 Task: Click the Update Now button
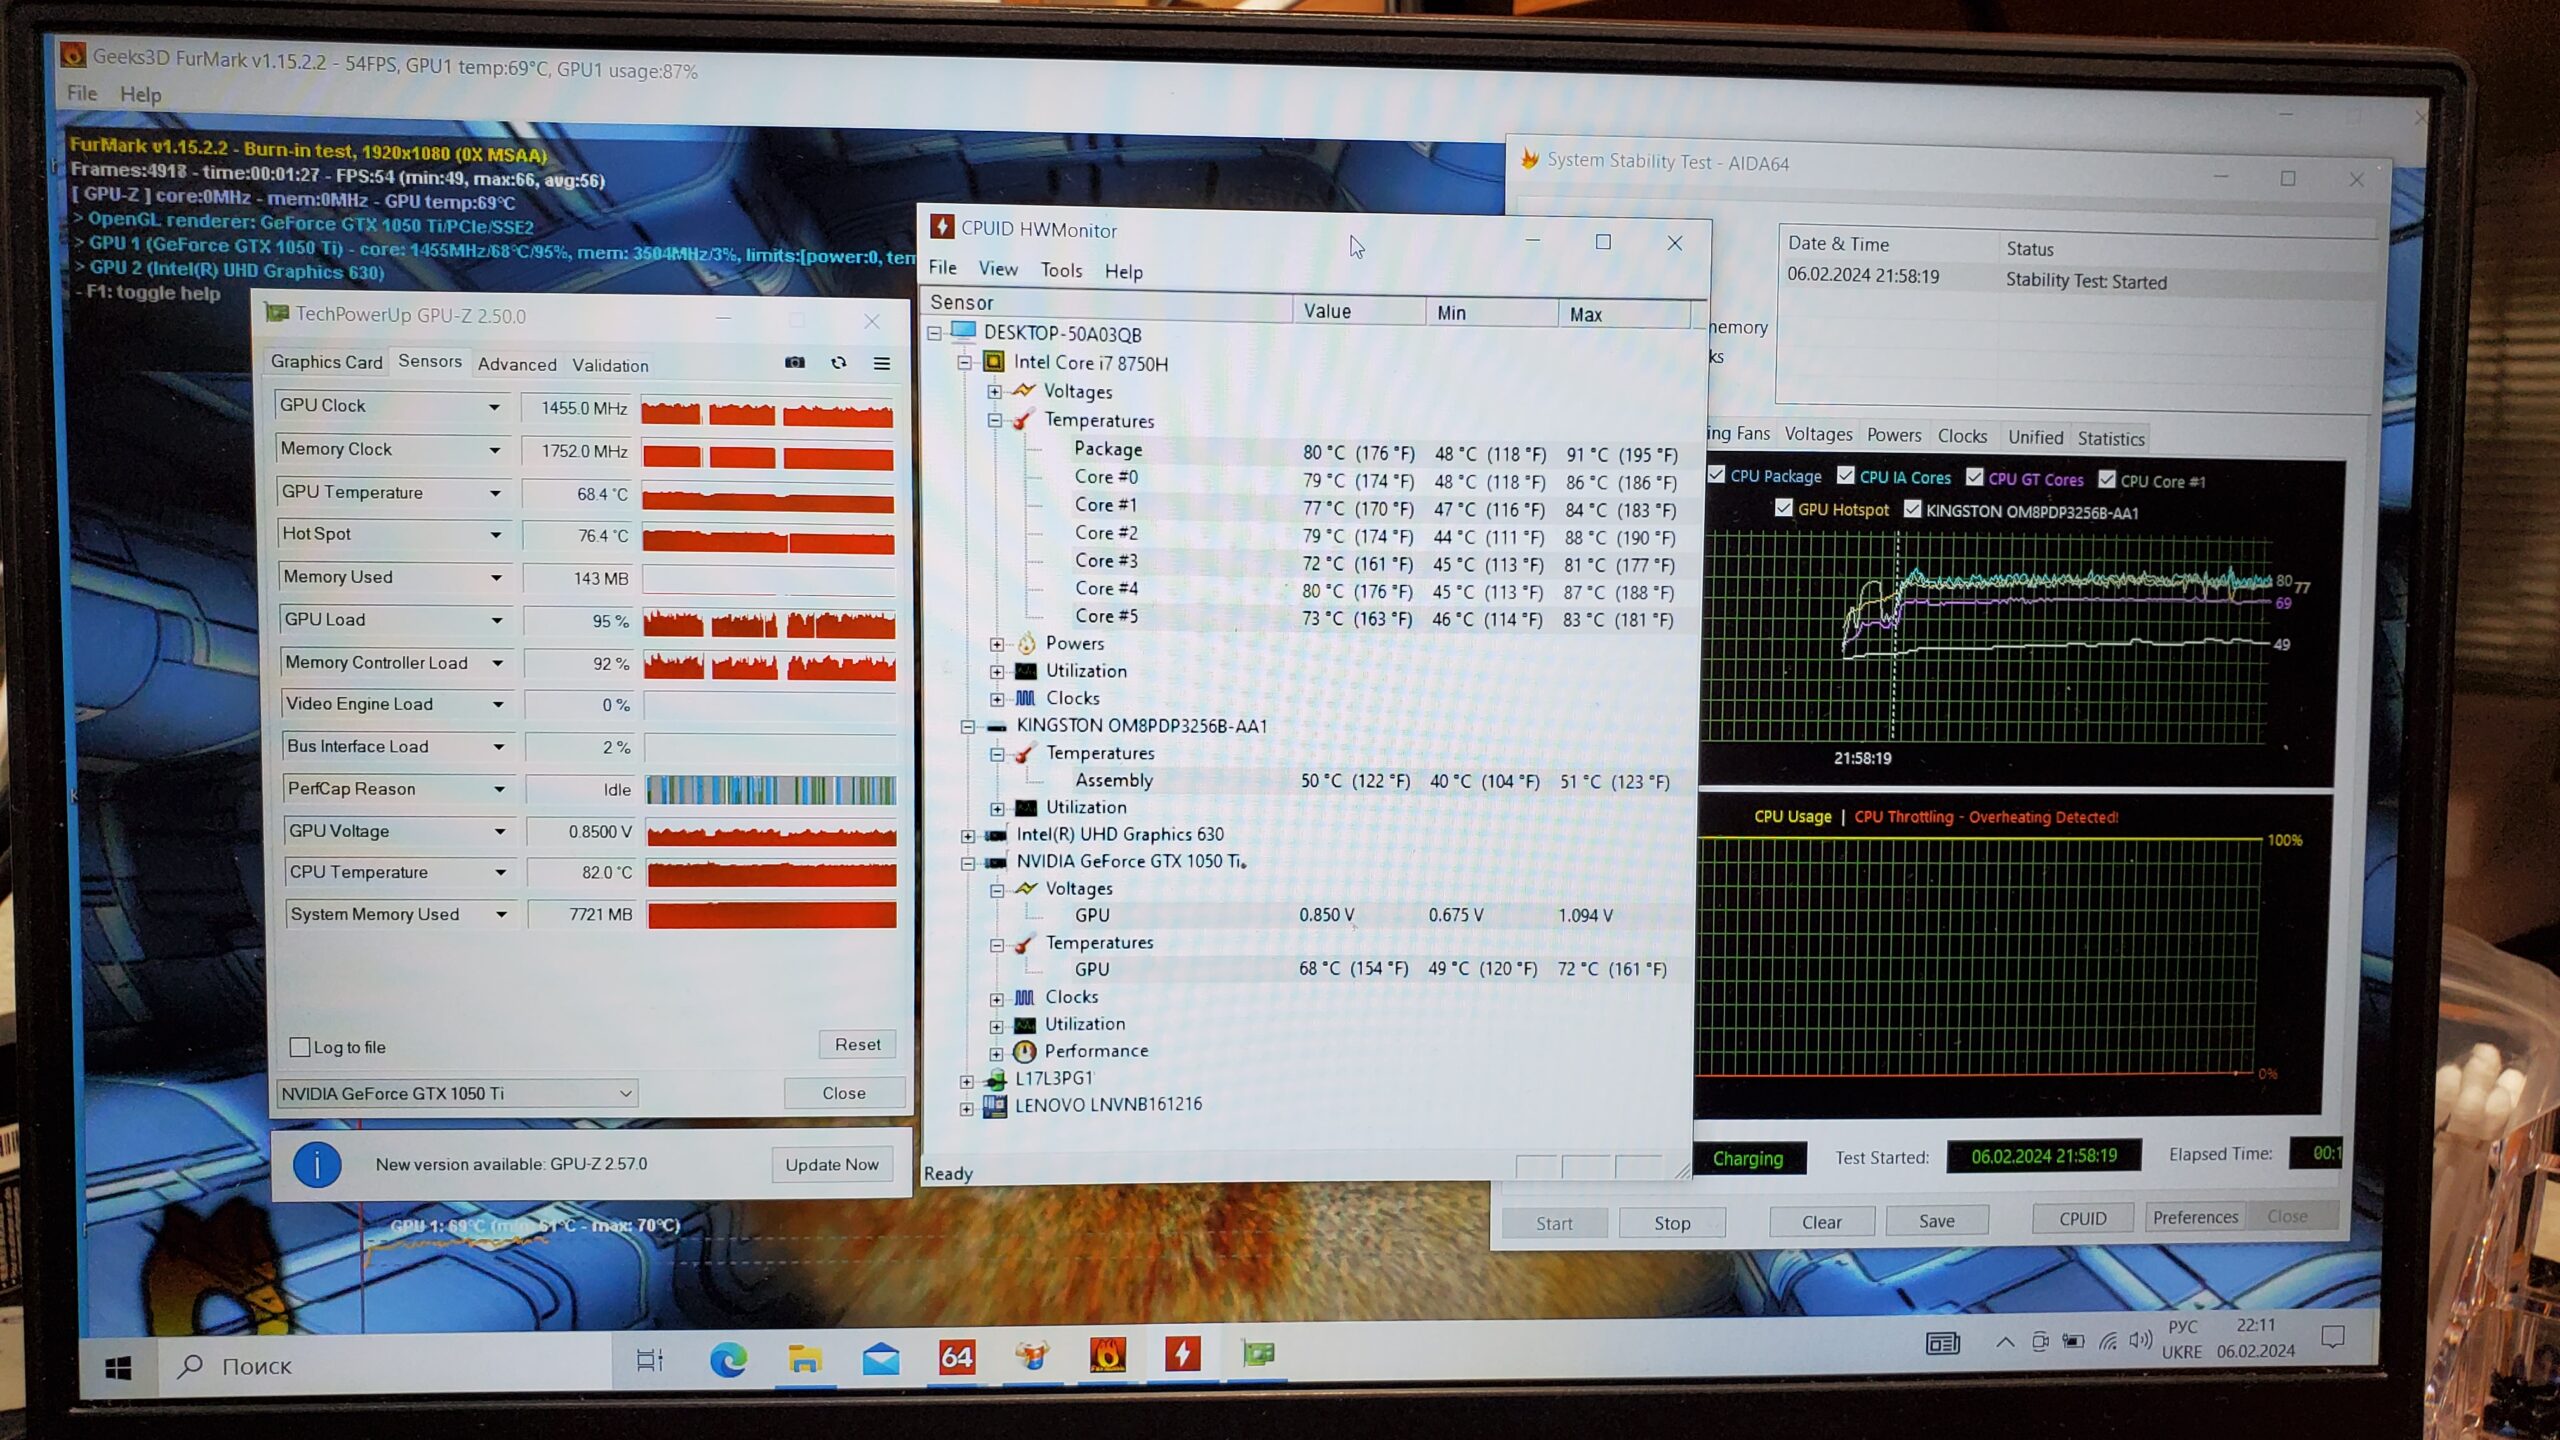831,1164
